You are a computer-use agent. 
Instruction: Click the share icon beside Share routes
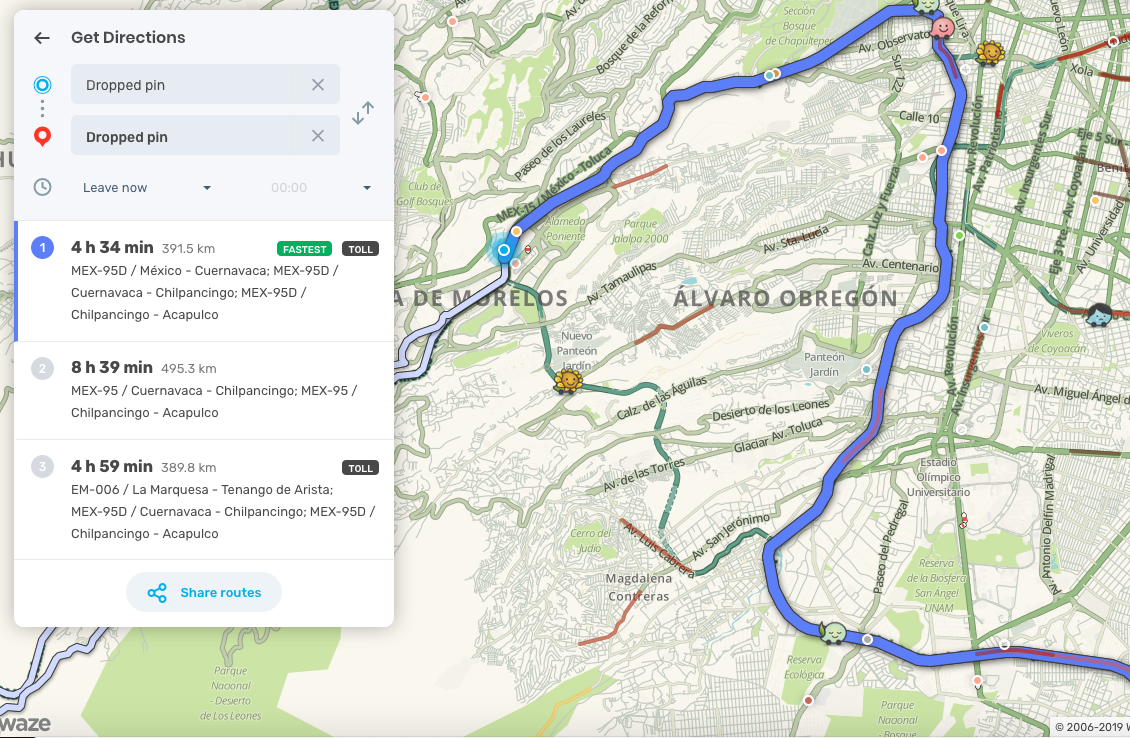(157, 593)
